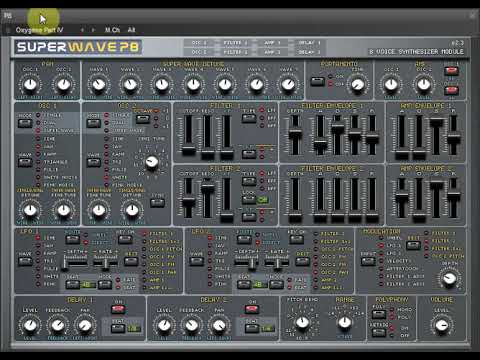Click the Wave 7 super wave detune knob
The image size is (480, 360).
(288, 85)
